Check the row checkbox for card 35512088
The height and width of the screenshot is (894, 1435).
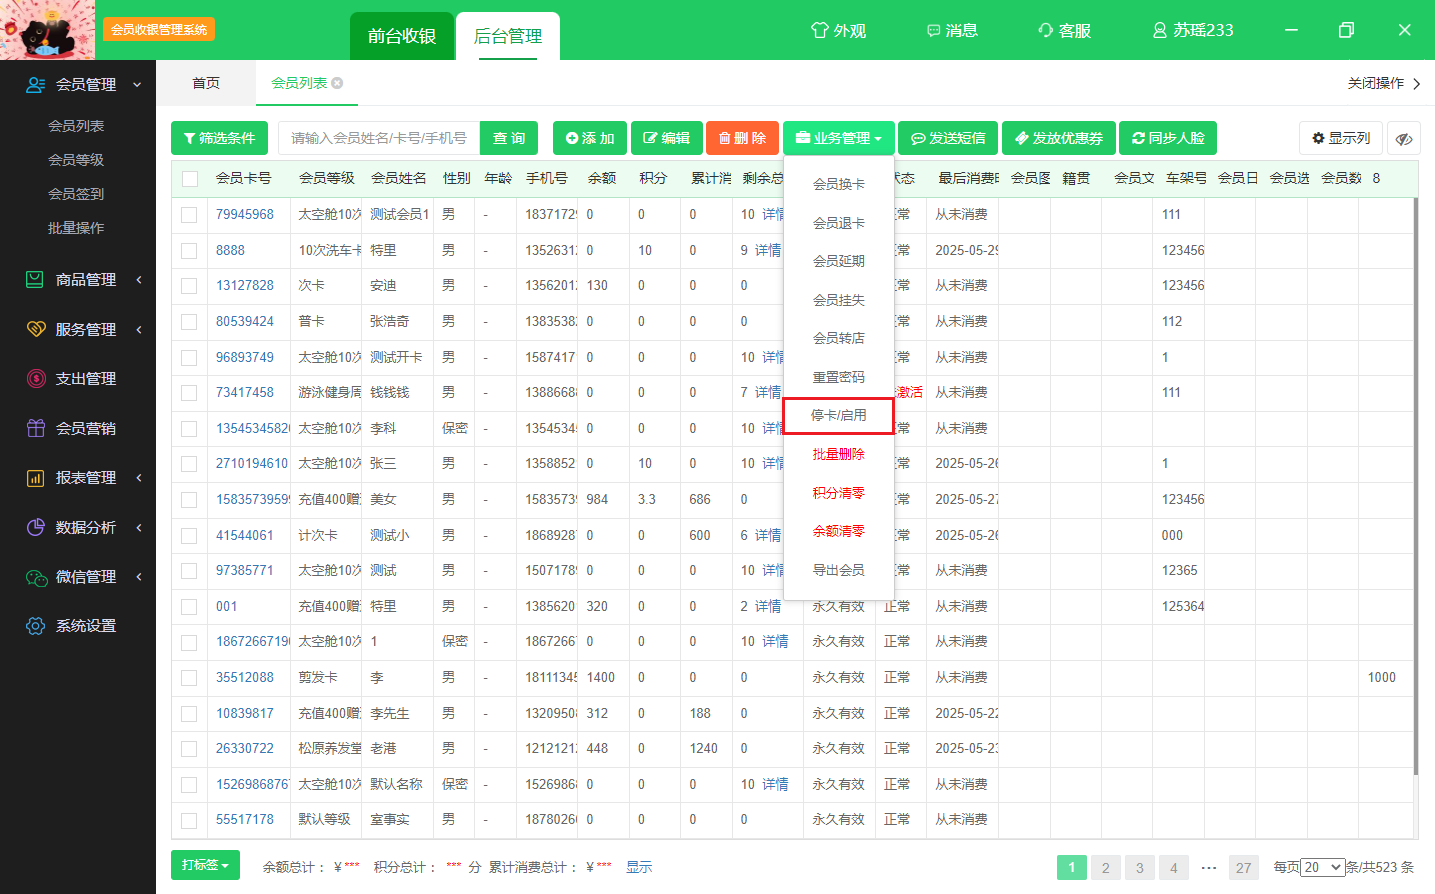(x=189, y=678)
